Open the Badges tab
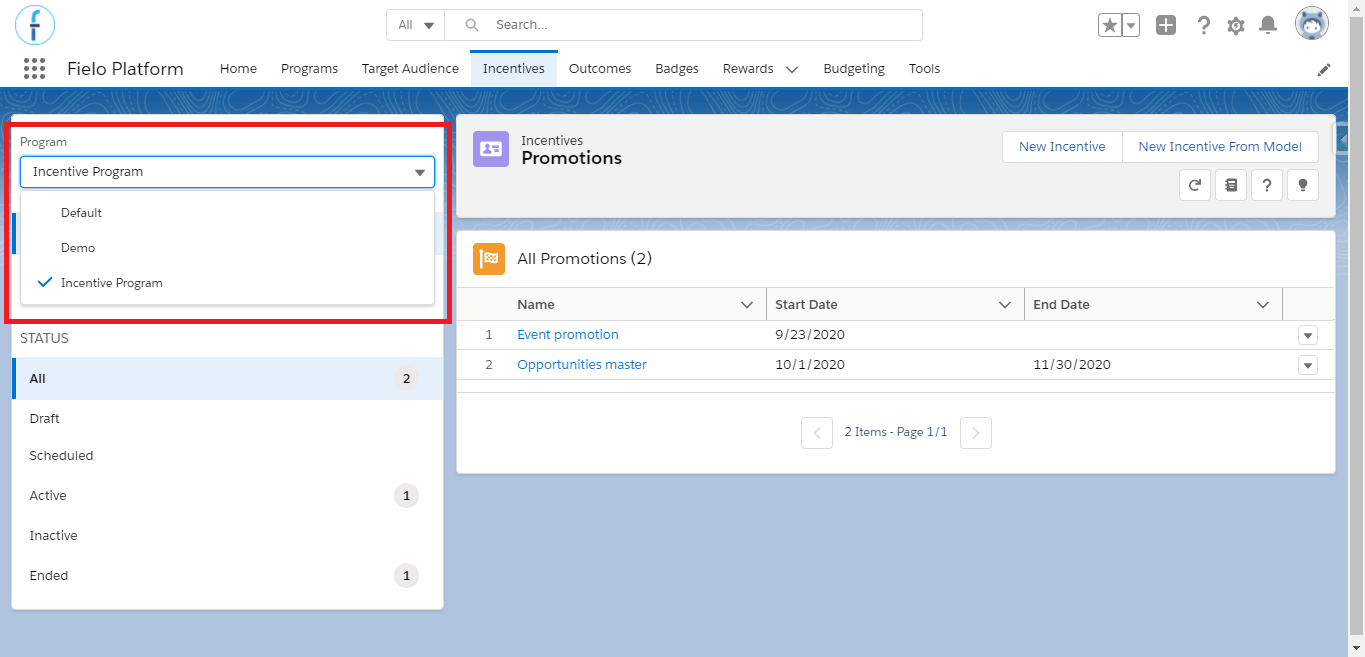The width and height of the screenshot is (1365, 657). point(677,69)
